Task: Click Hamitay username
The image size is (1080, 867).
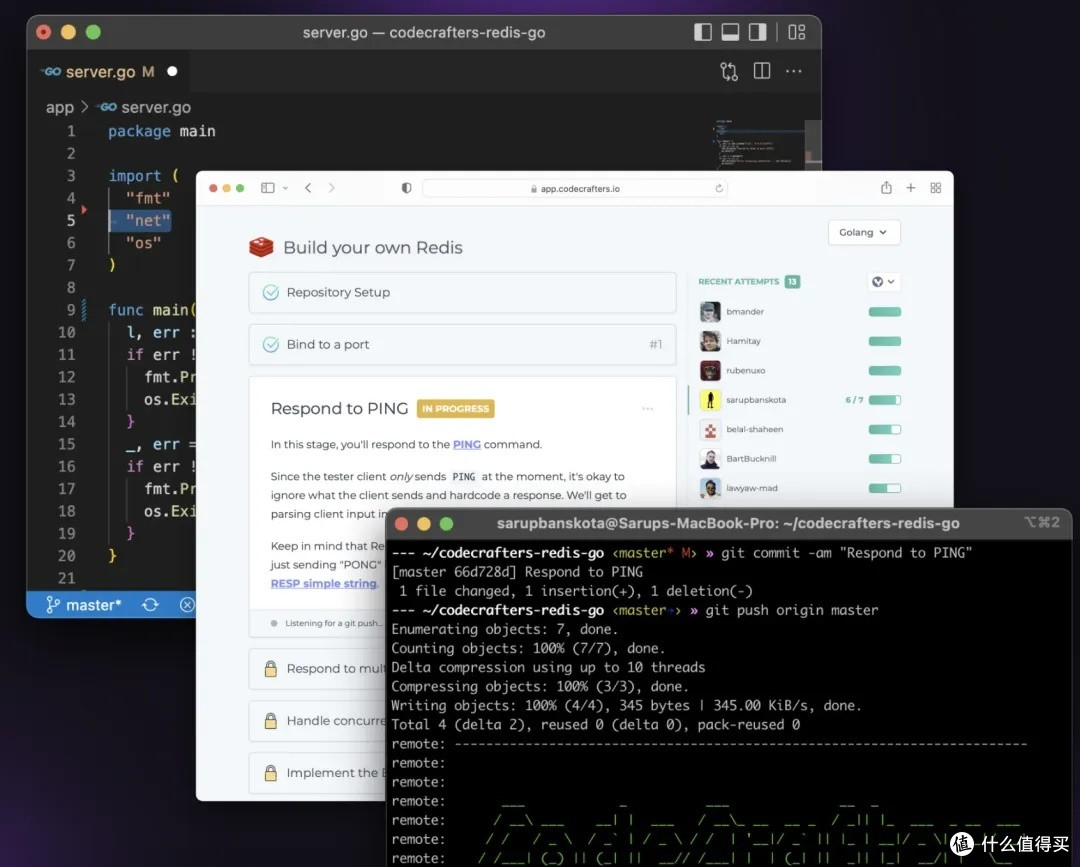Action: tap(743, 341)
